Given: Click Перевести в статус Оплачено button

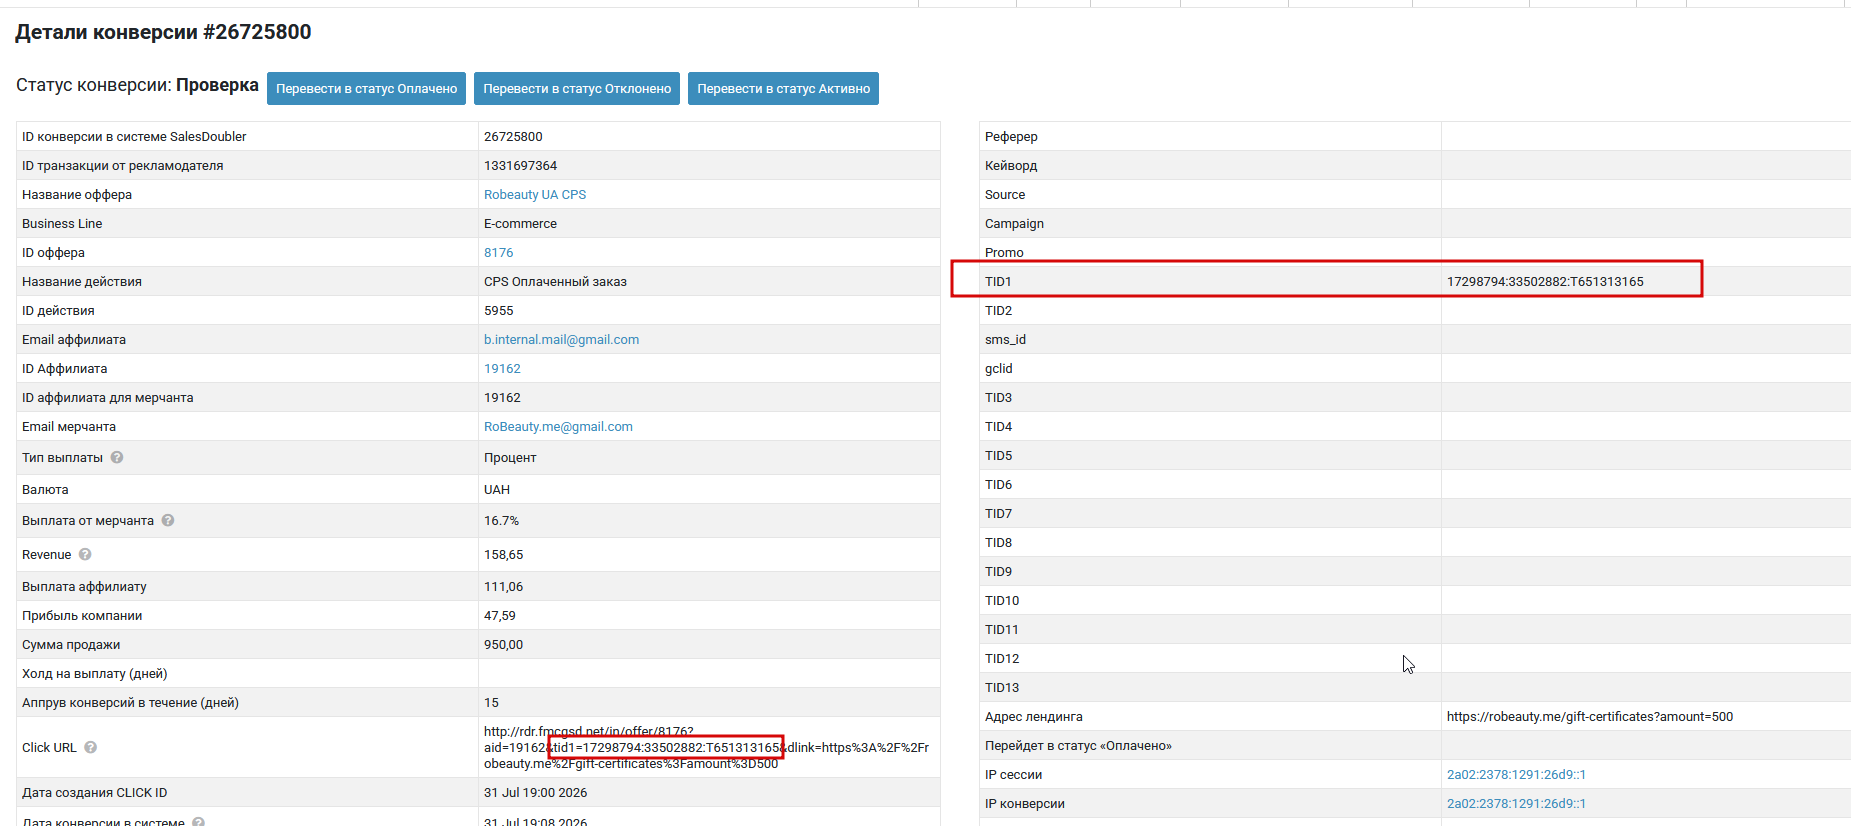Looking at the screenshot, I should (366, 88).
